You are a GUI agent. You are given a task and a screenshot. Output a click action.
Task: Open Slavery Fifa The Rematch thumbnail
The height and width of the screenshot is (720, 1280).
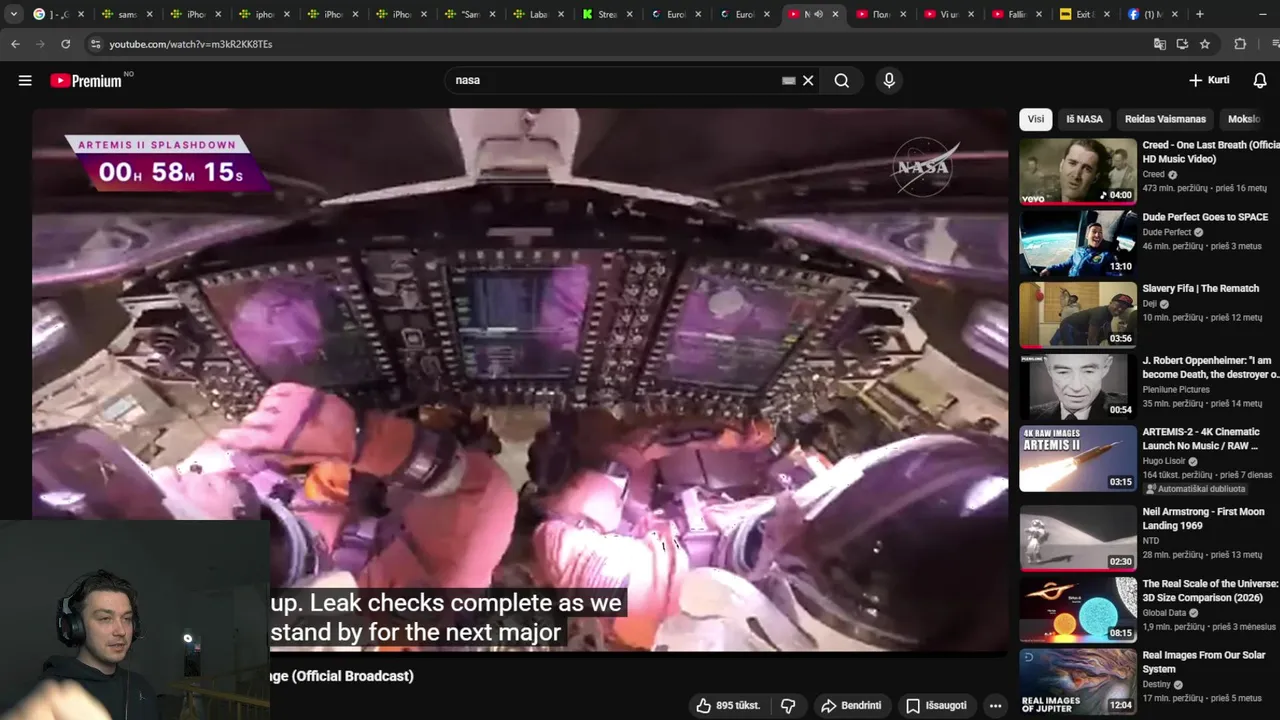(1078, 315)
